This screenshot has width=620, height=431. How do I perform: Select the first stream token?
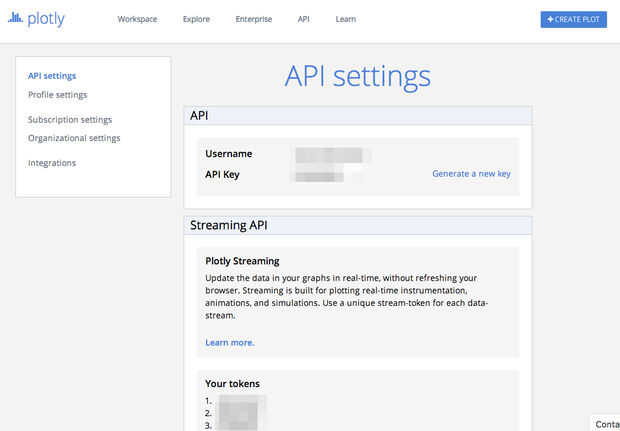241,399
